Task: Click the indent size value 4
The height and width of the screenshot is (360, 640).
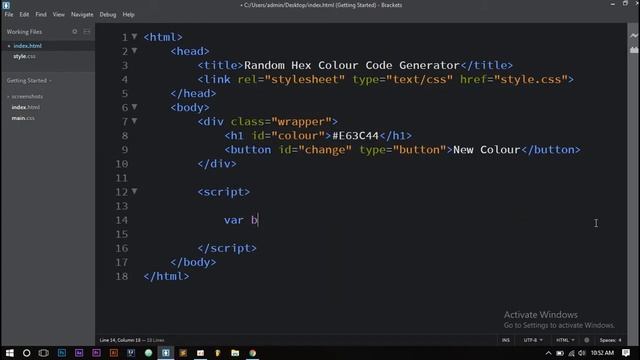Action: click(620, 340)
